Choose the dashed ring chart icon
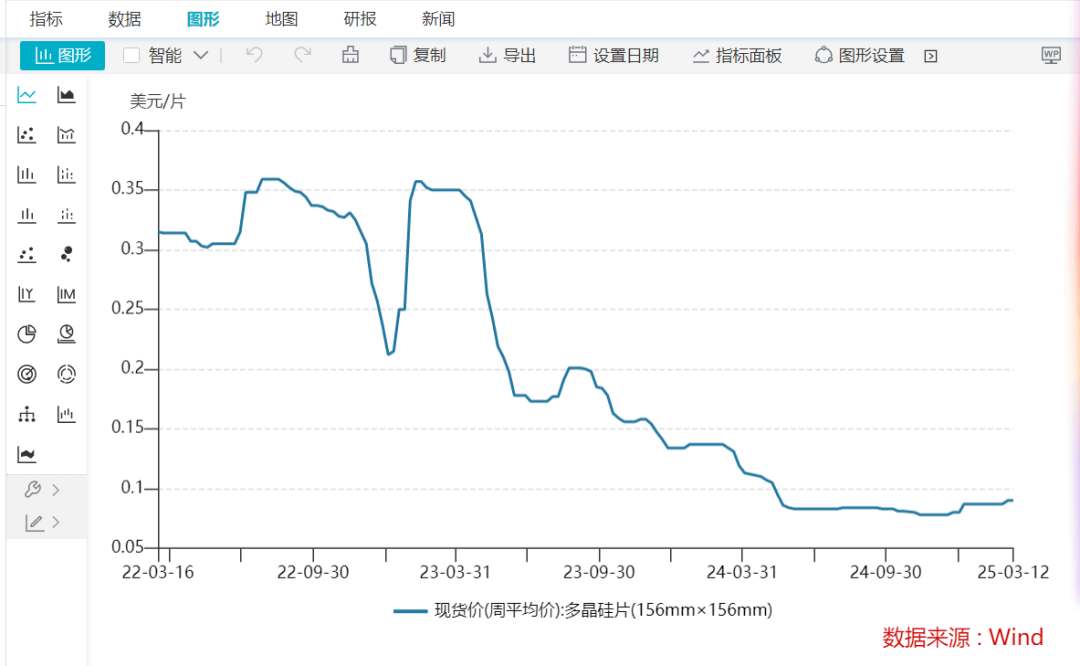This screenshot has height=666, width=1080. (x=66, y=375)
